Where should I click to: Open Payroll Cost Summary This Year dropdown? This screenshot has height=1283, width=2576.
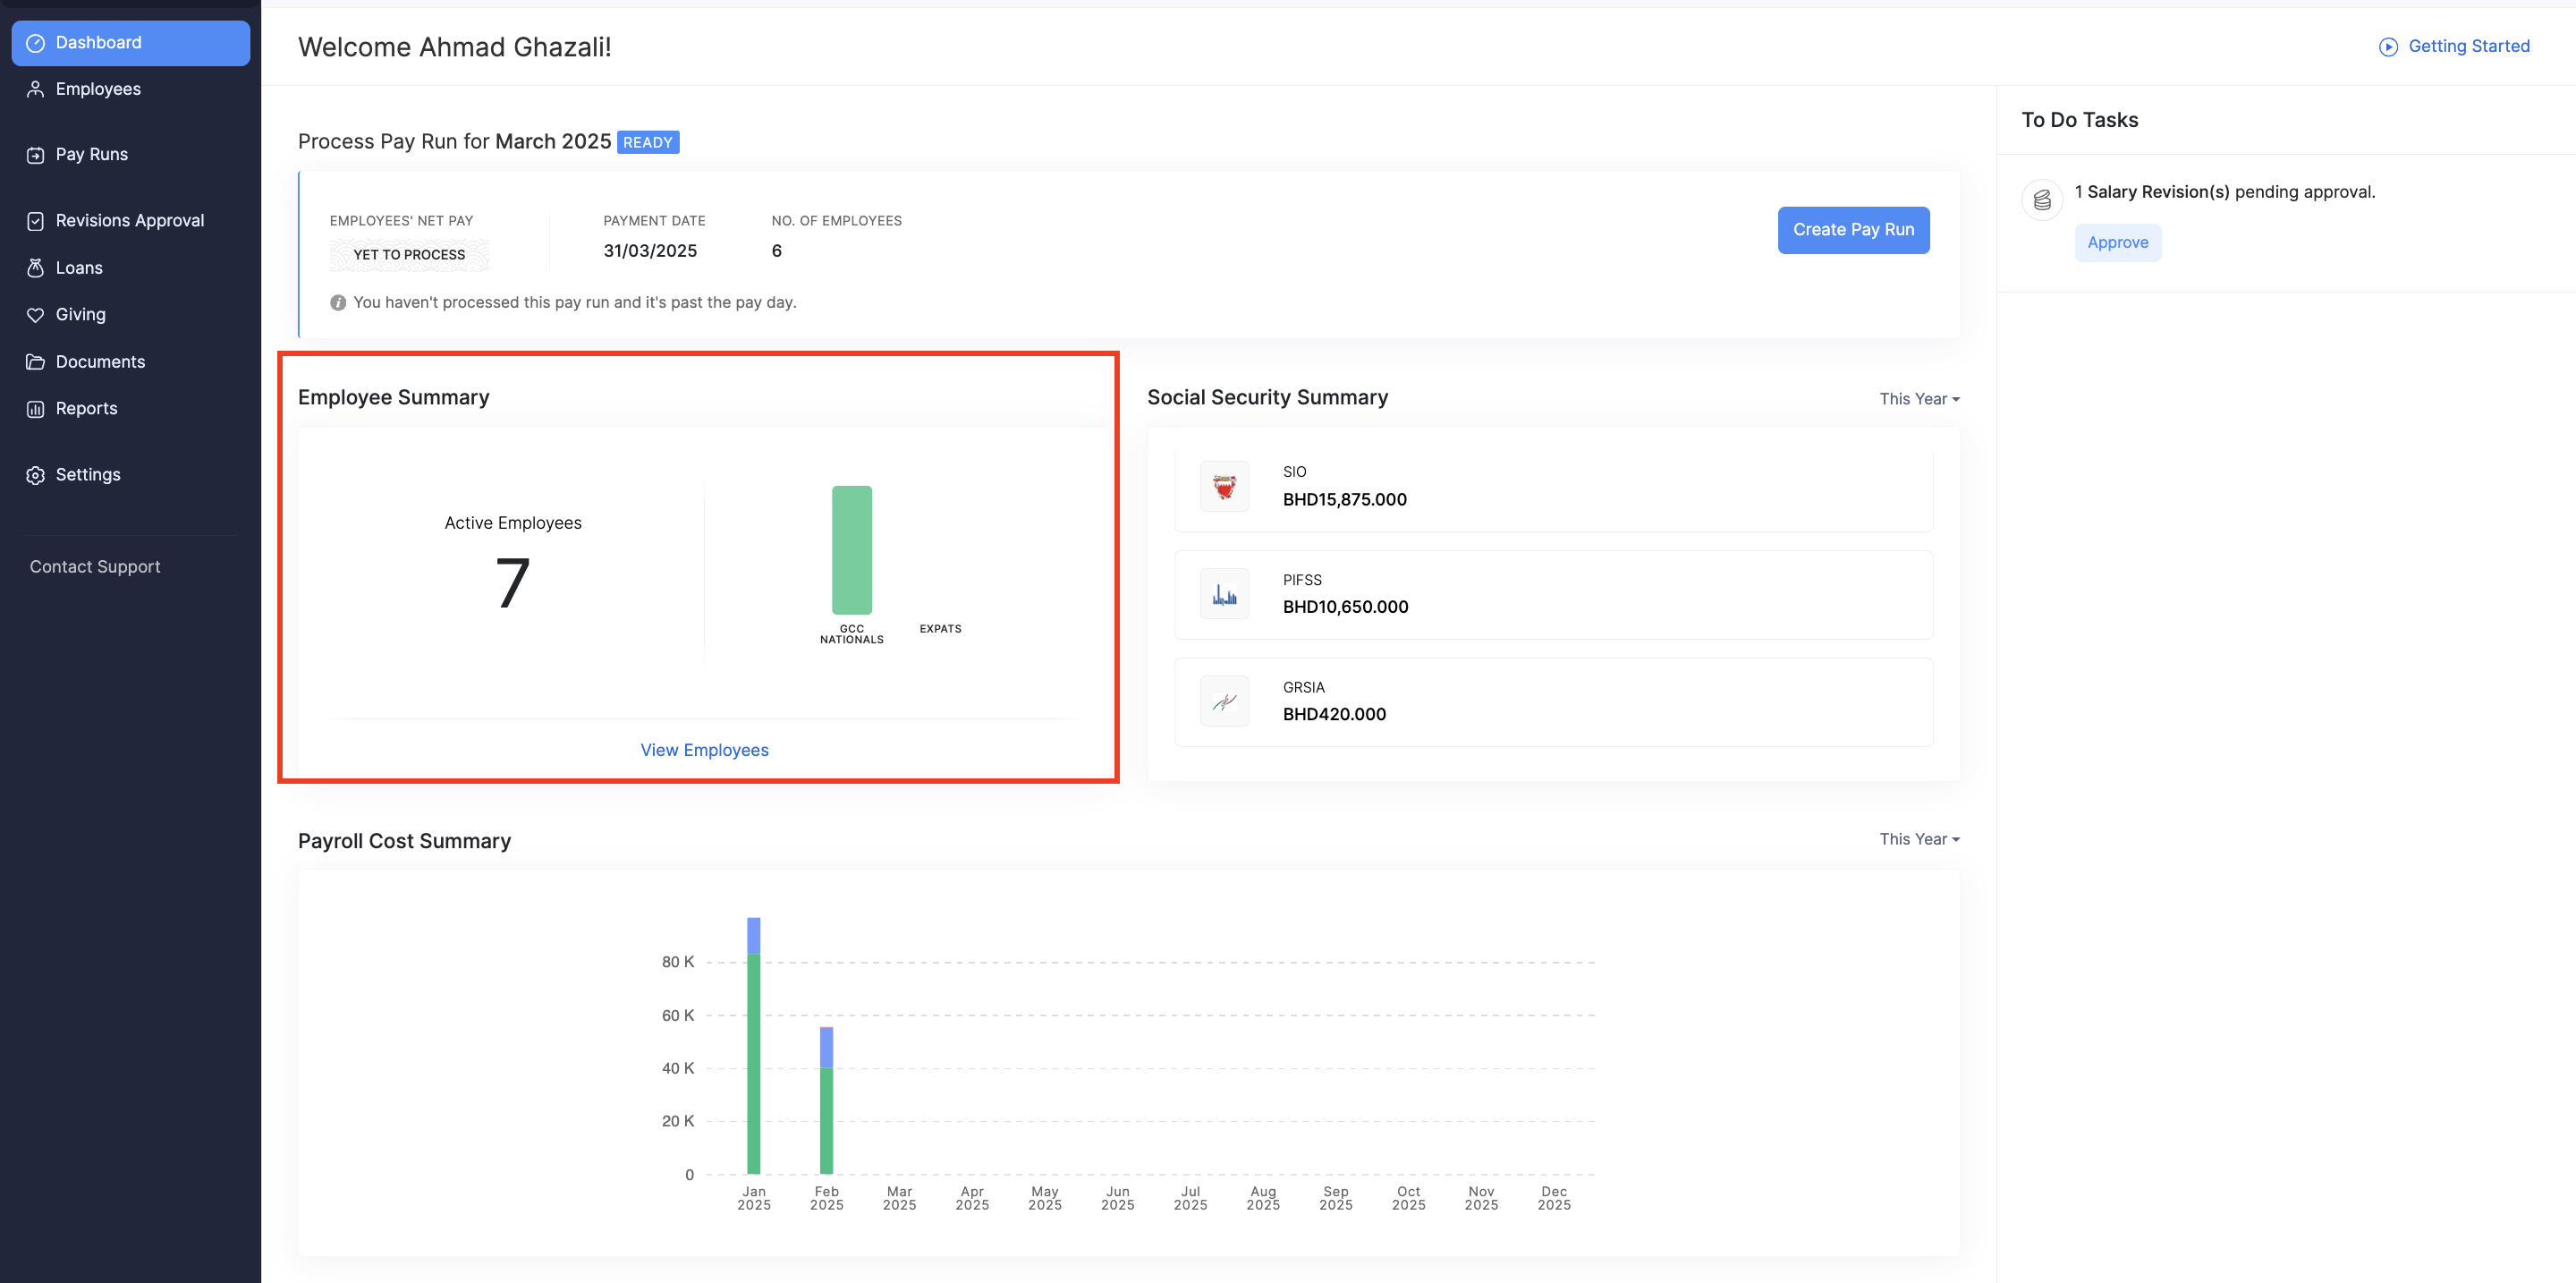[x=1918, y=839]
